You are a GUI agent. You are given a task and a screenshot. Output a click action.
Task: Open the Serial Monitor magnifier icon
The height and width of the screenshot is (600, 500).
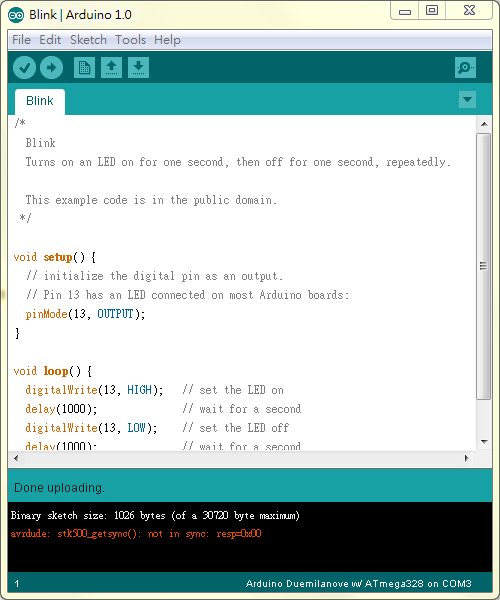[465, 68]
